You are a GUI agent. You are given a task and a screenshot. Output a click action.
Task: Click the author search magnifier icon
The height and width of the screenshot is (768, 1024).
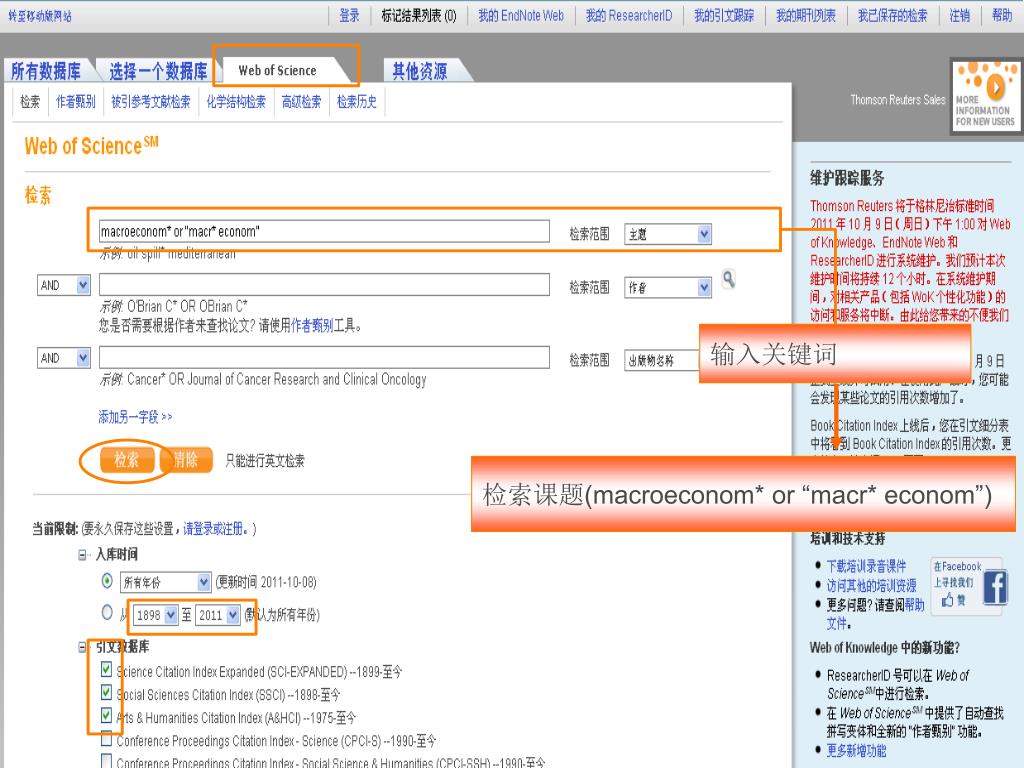729,280
